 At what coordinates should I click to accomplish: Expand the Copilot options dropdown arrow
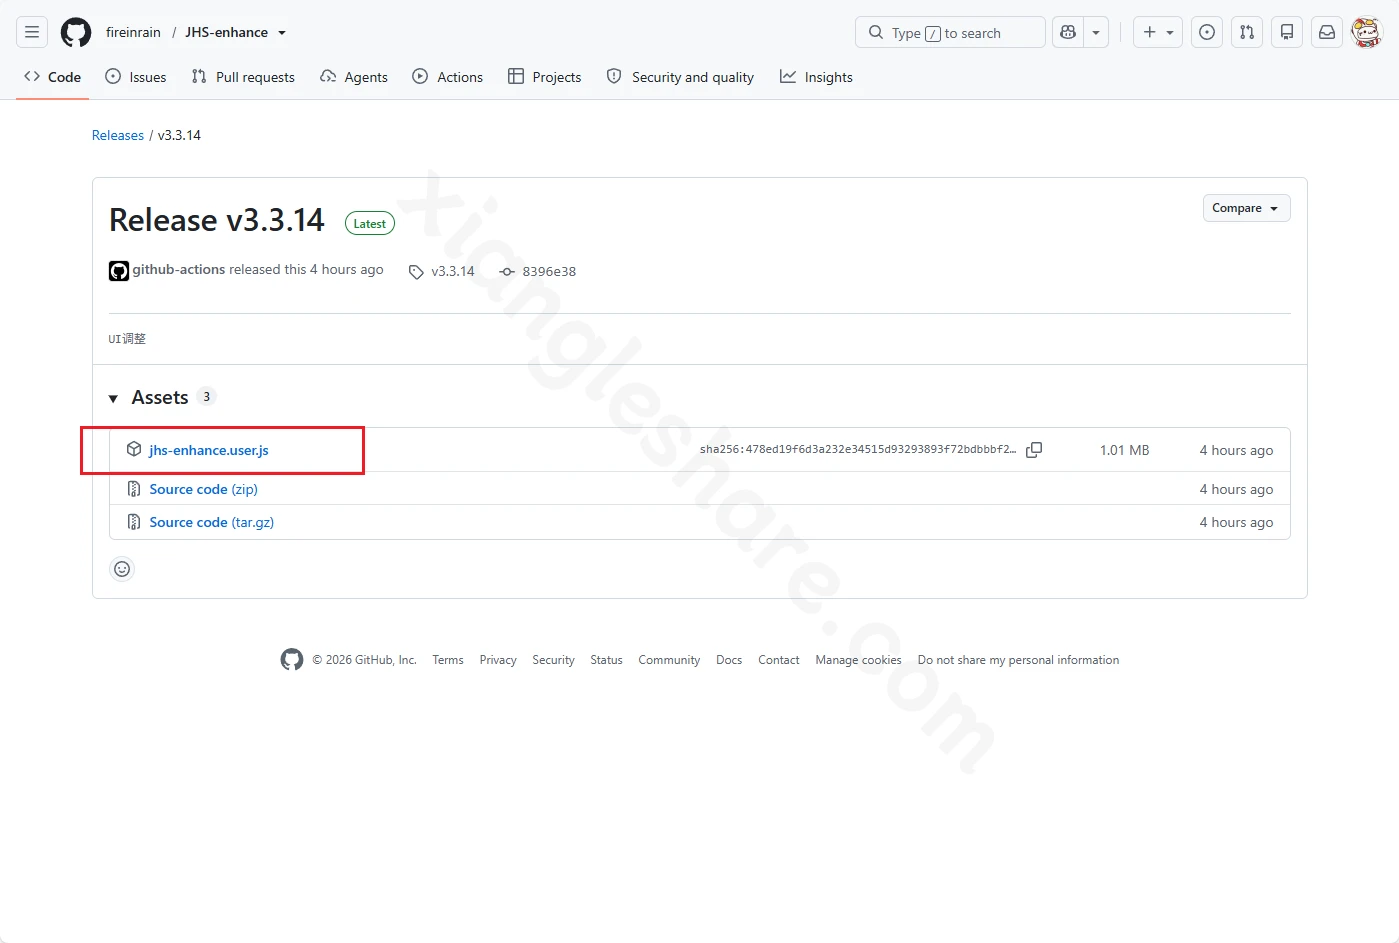click(1096, 32)
